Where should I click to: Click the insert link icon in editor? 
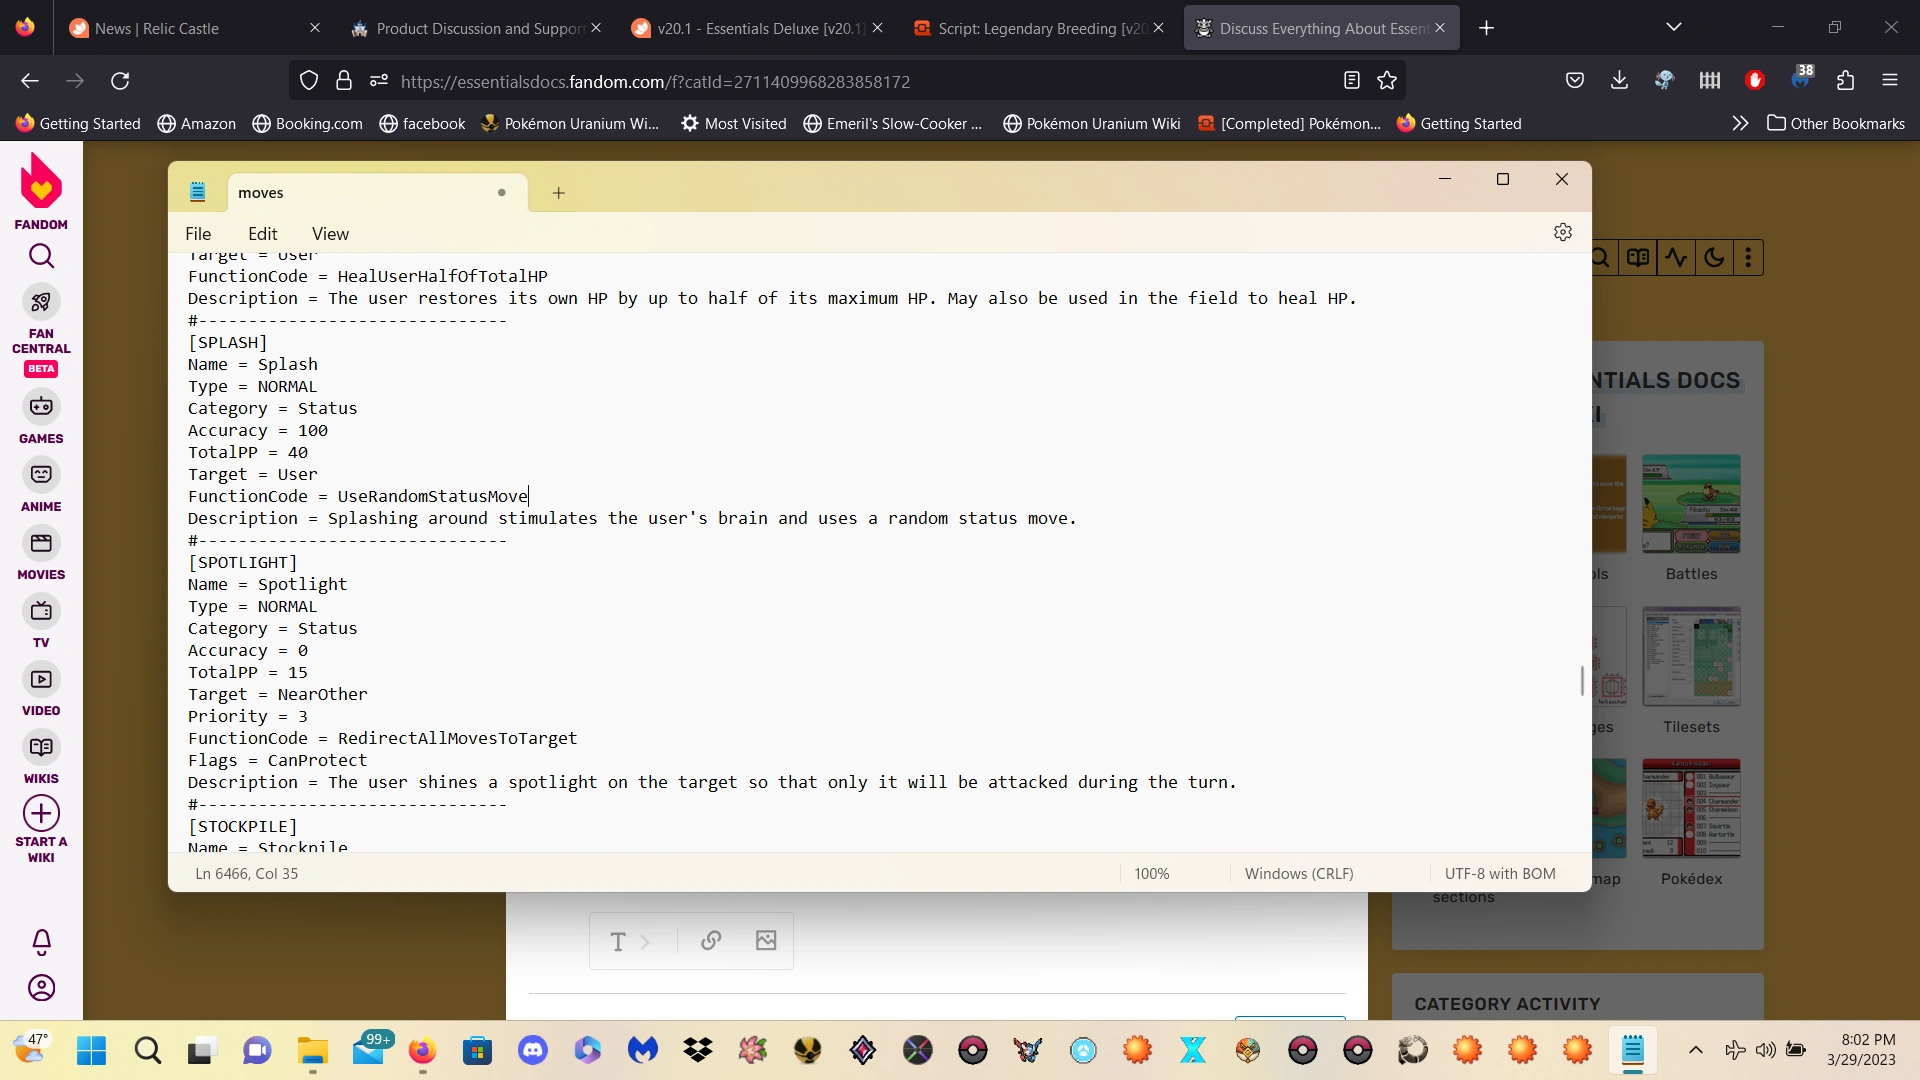(711, 941)
